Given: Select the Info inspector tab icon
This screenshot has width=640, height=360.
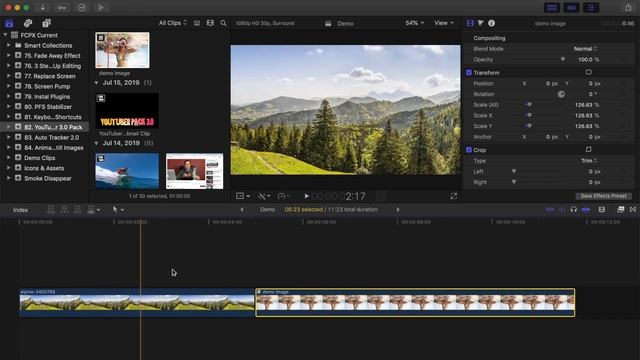Looking at the screenshot, I should point(491,23).
